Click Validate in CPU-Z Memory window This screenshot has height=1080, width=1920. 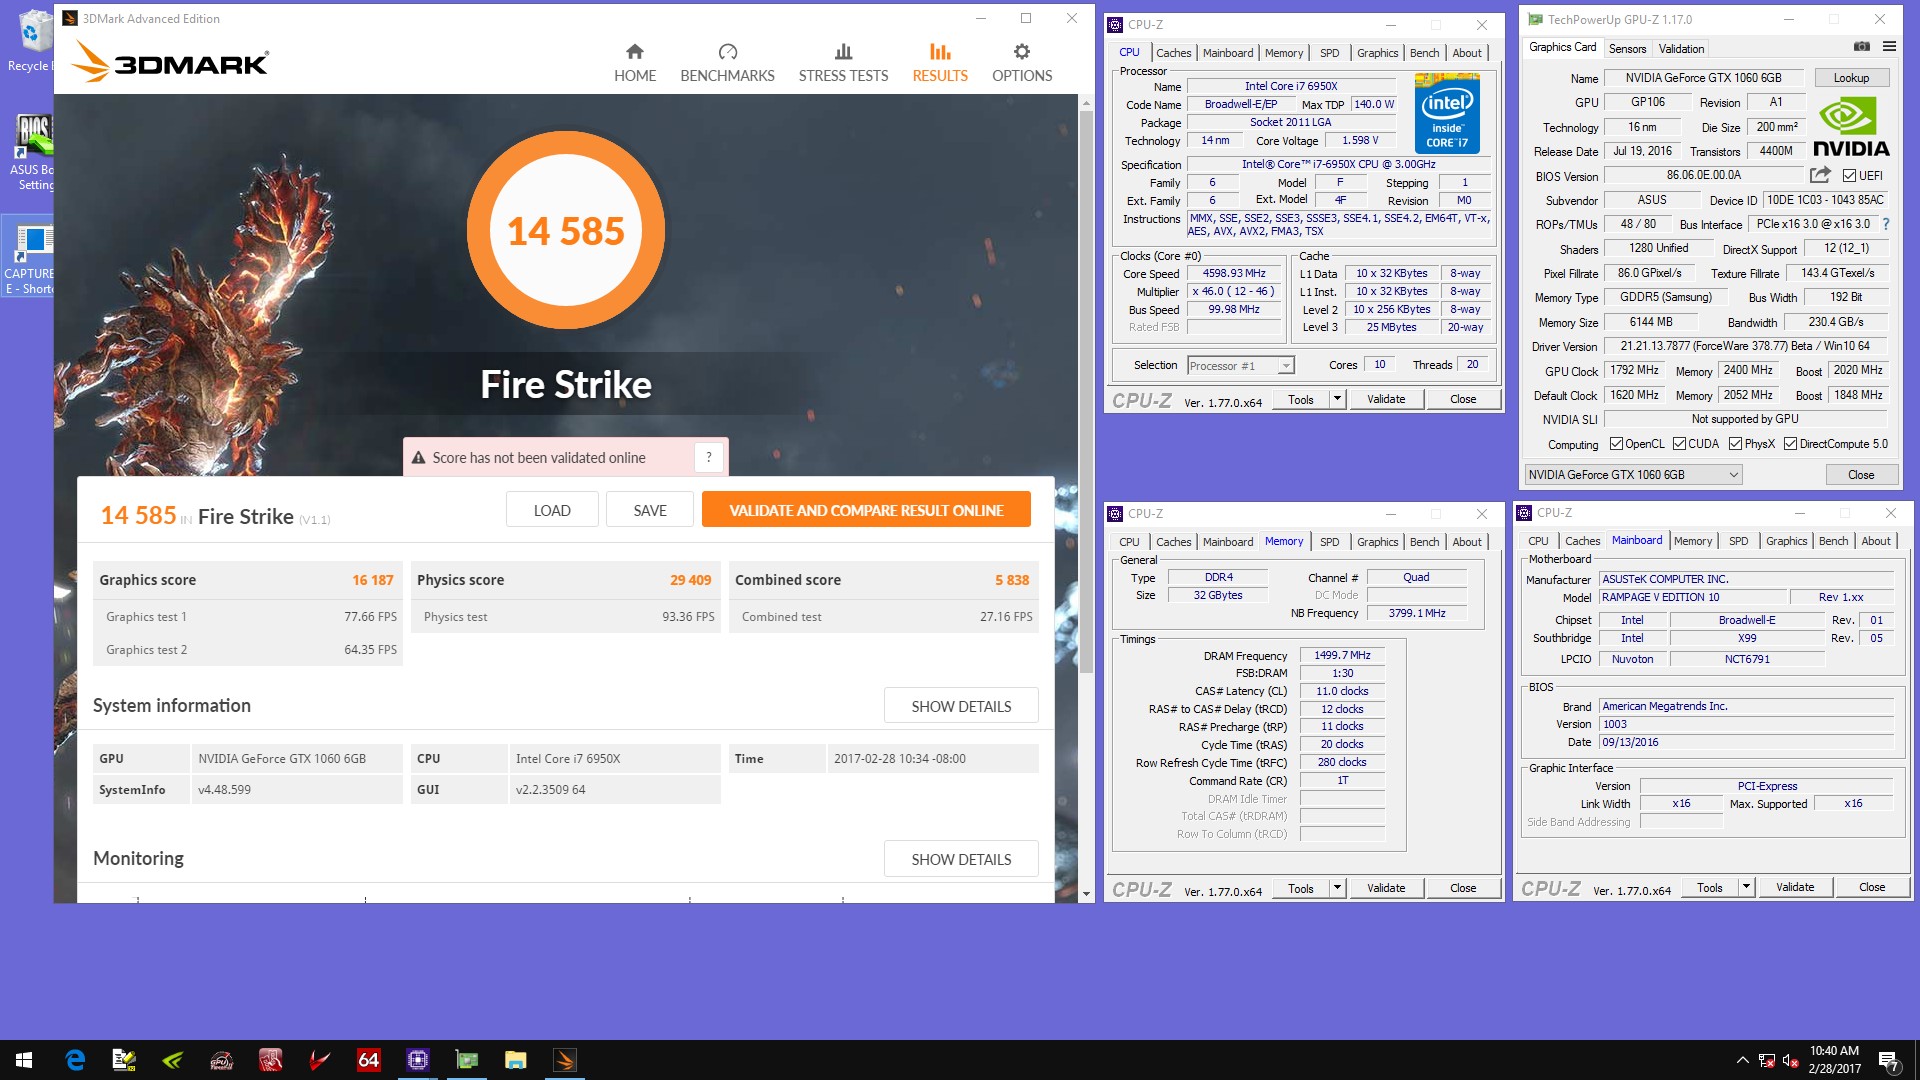[x=1386, y=888]
